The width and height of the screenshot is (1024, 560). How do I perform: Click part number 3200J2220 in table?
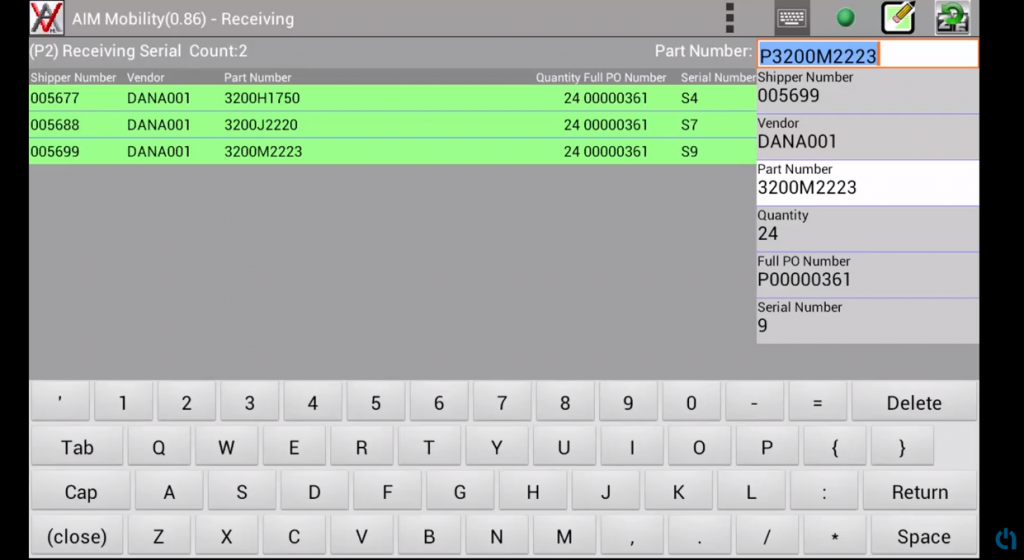[x=261, y=125]
